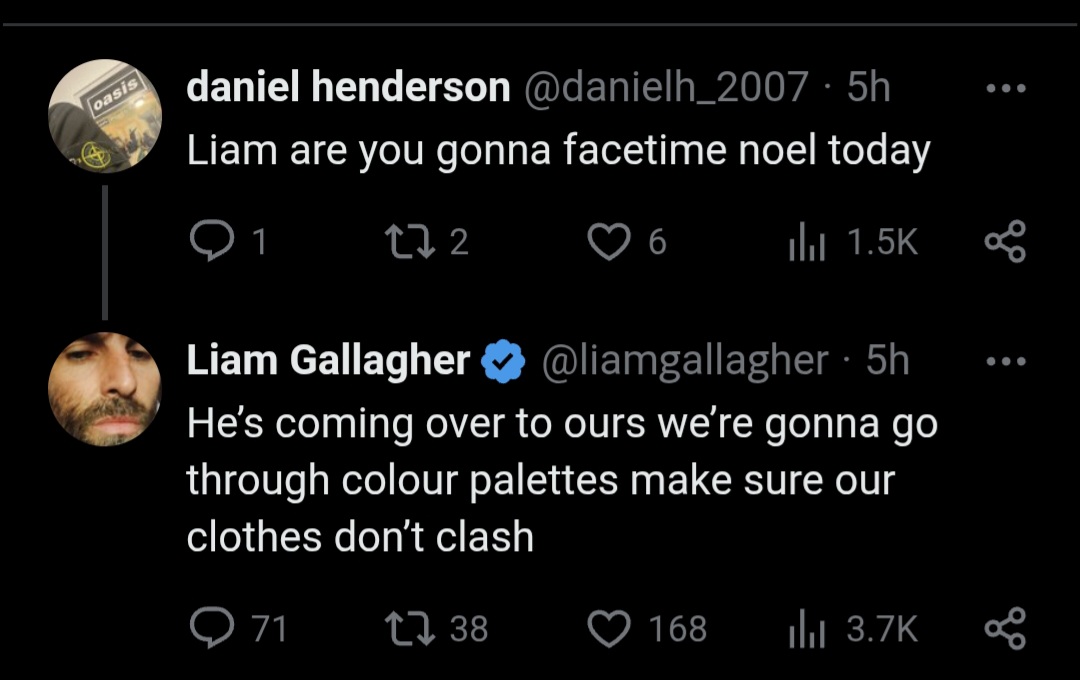Visit daniel henderson's profile name

point(349,87)
